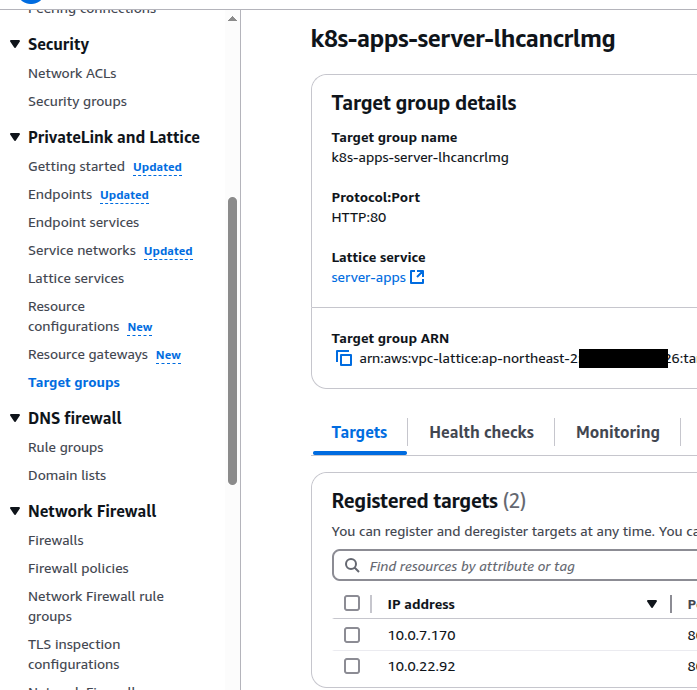Open TLS inspection configurations
This screenshot has height=690, width=697.
(74, 654)
